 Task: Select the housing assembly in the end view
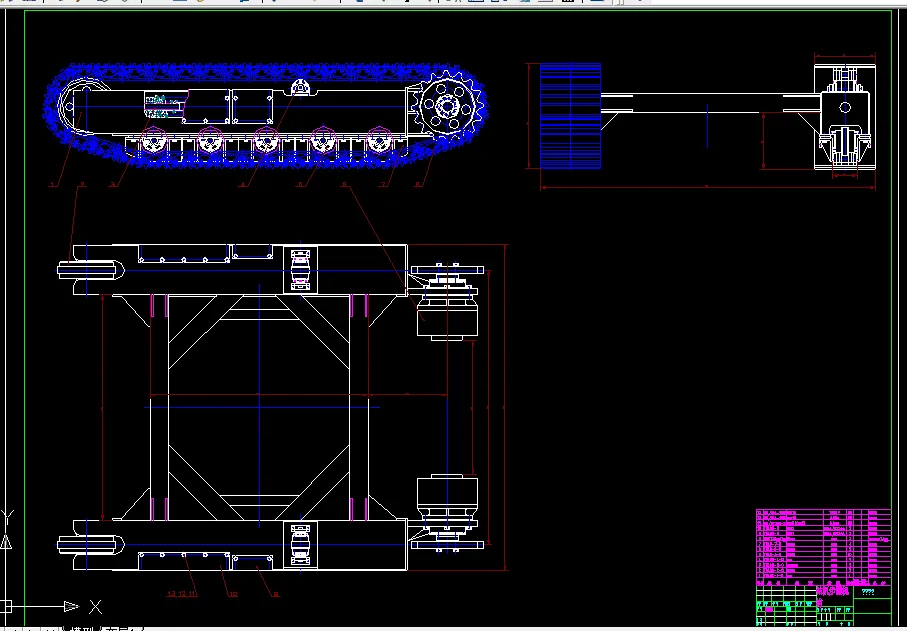pos(845,117)
